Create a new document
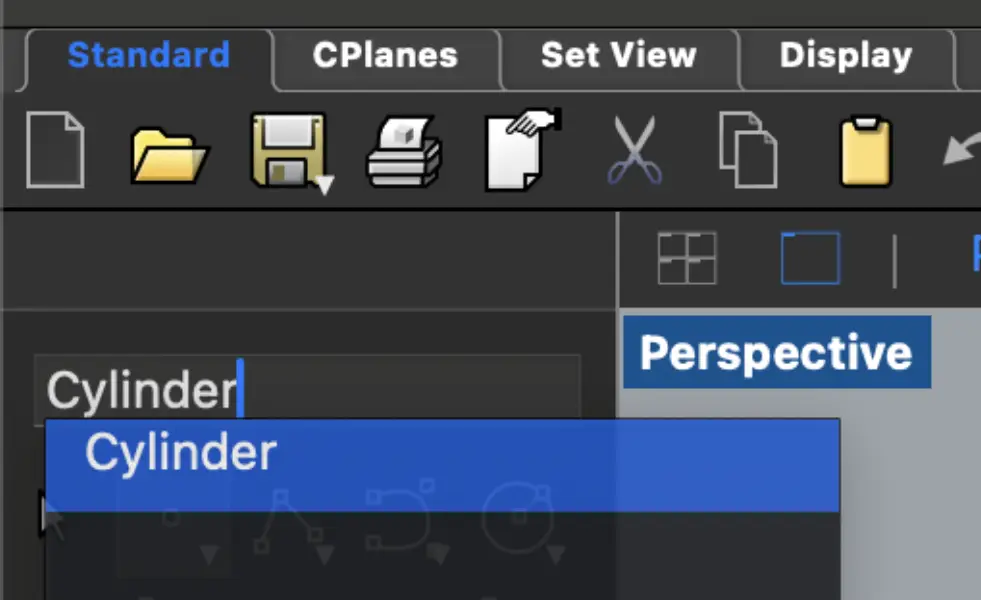The height and width of the screenshot is (600, 981). coord(55,150)
